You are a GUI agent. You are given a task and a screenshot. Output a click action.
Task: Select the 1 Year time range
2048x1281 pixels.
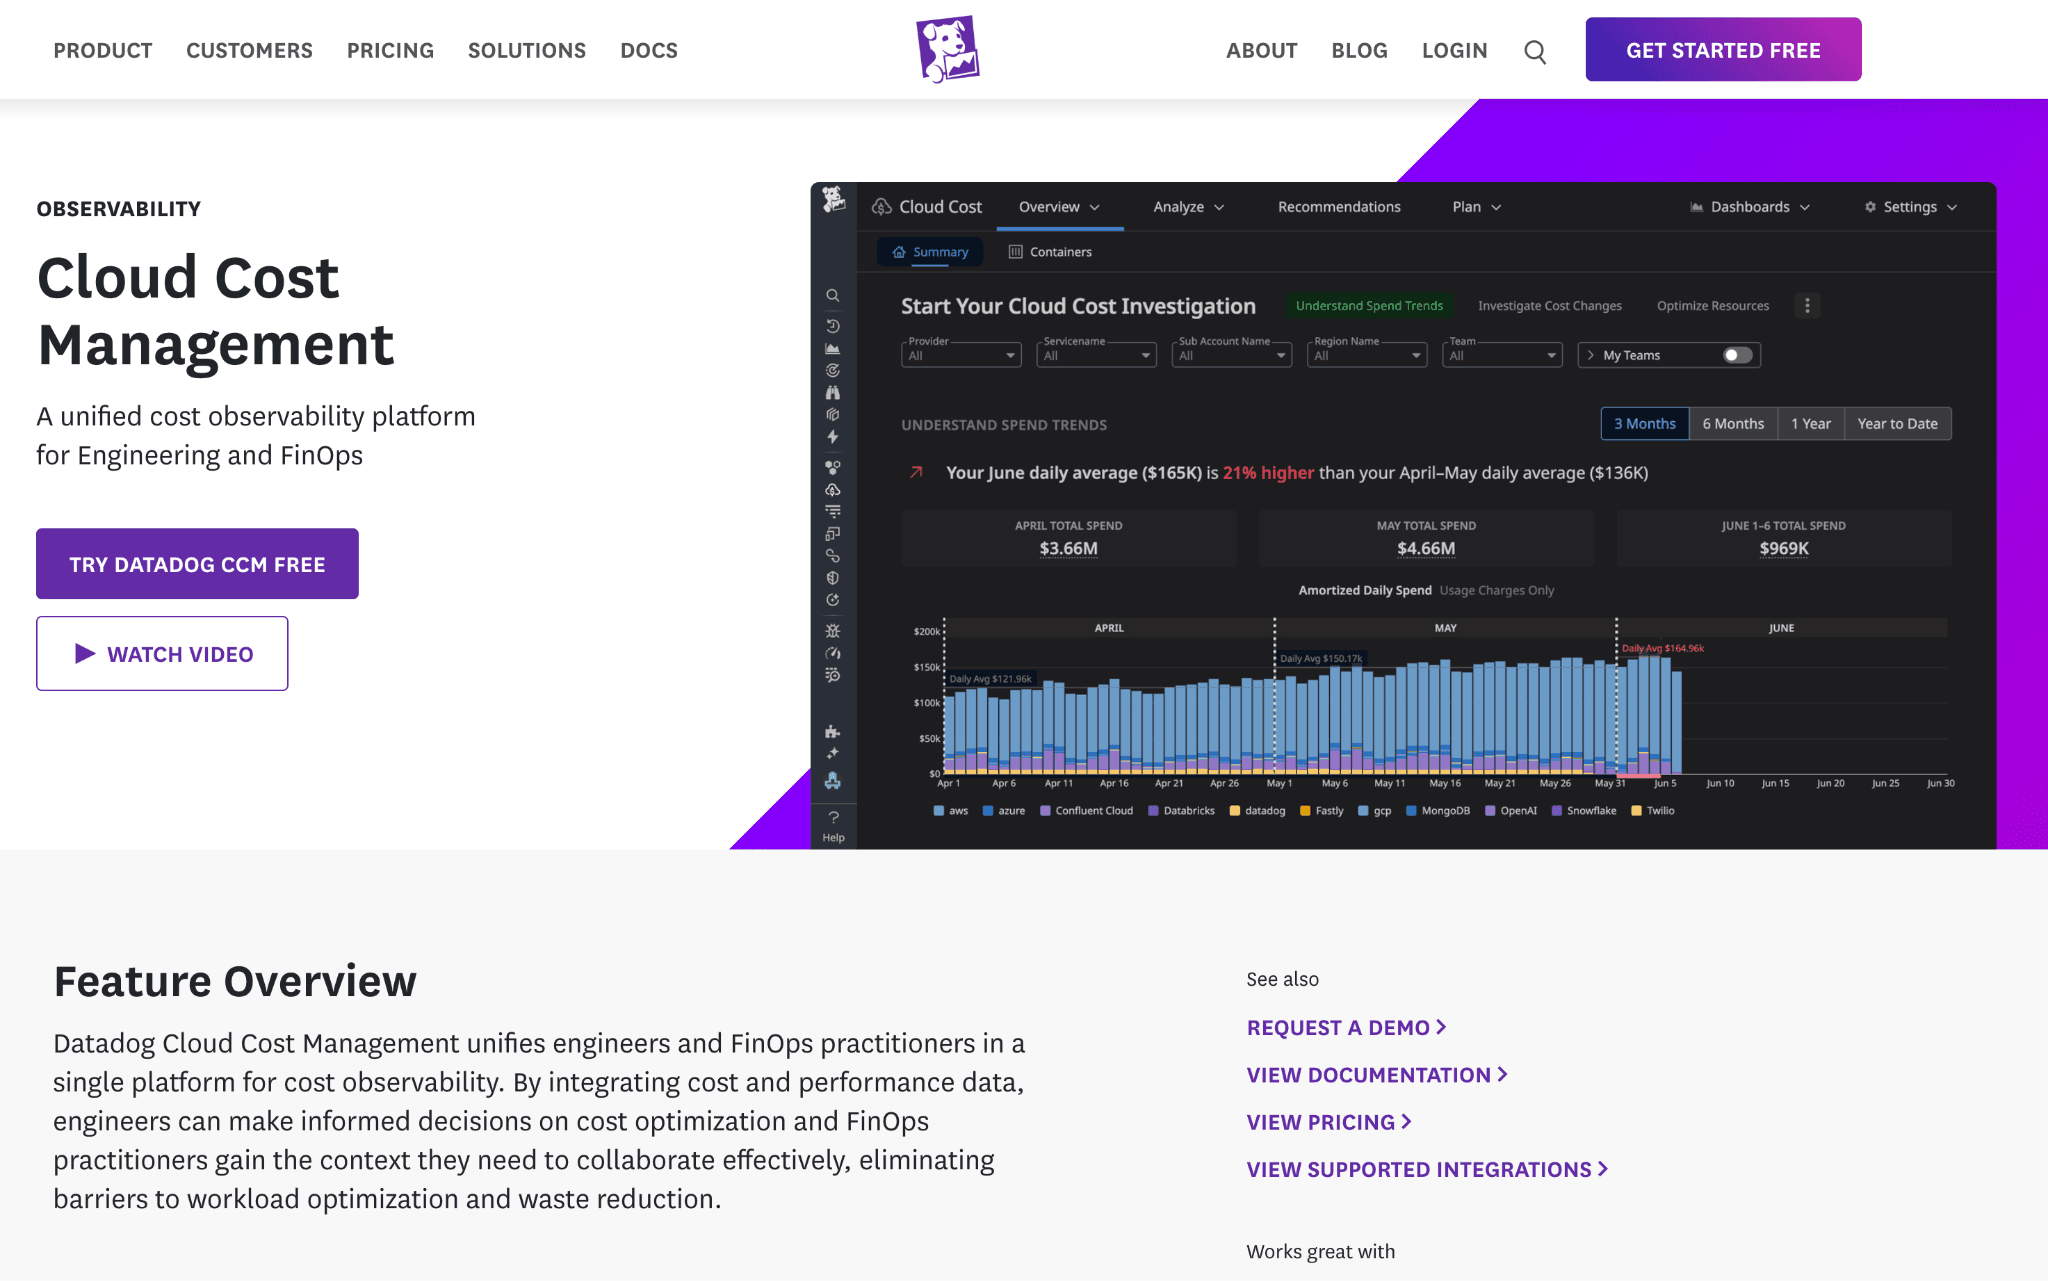(1810, 424)
